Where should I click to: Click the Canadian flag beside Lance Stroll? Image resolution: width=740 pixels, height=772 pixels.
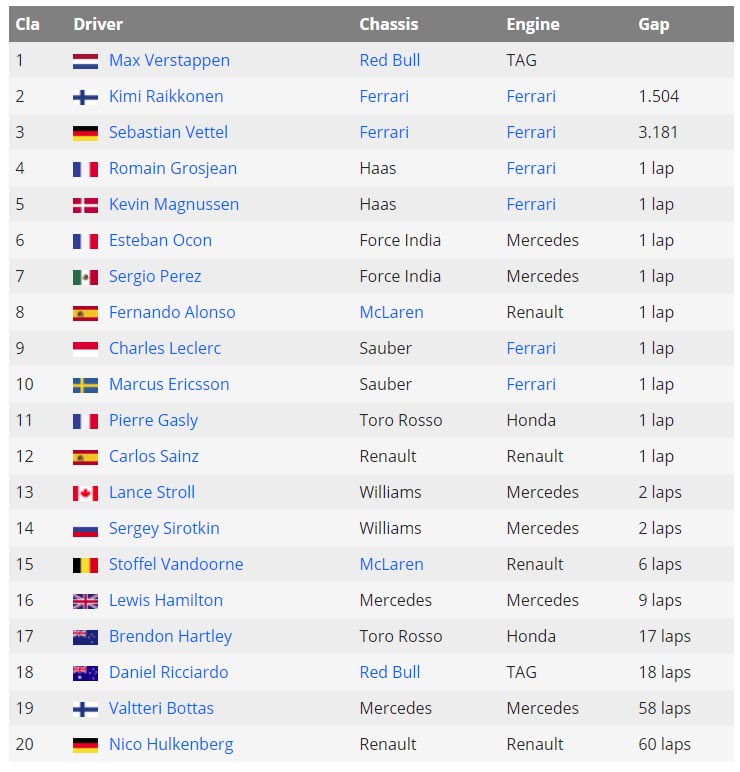(x=85, y=493)
